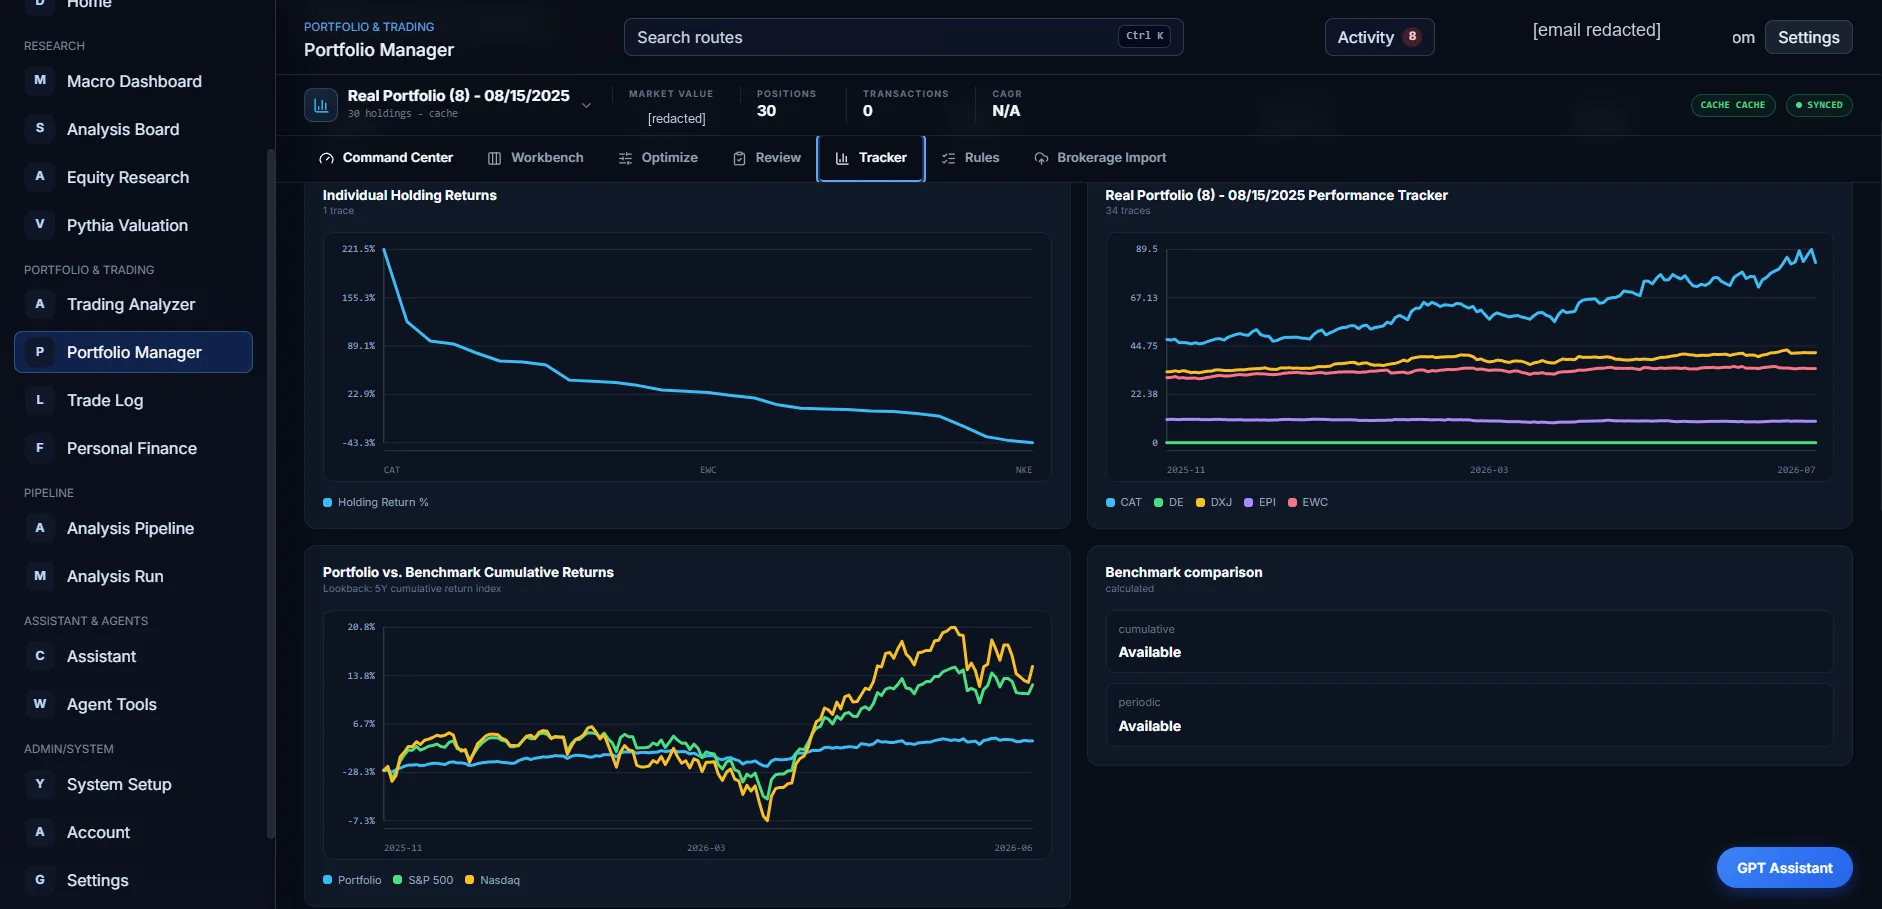Toggle DXJ trace in legend
The image size is (1882, 909).
coord(1214,502)
